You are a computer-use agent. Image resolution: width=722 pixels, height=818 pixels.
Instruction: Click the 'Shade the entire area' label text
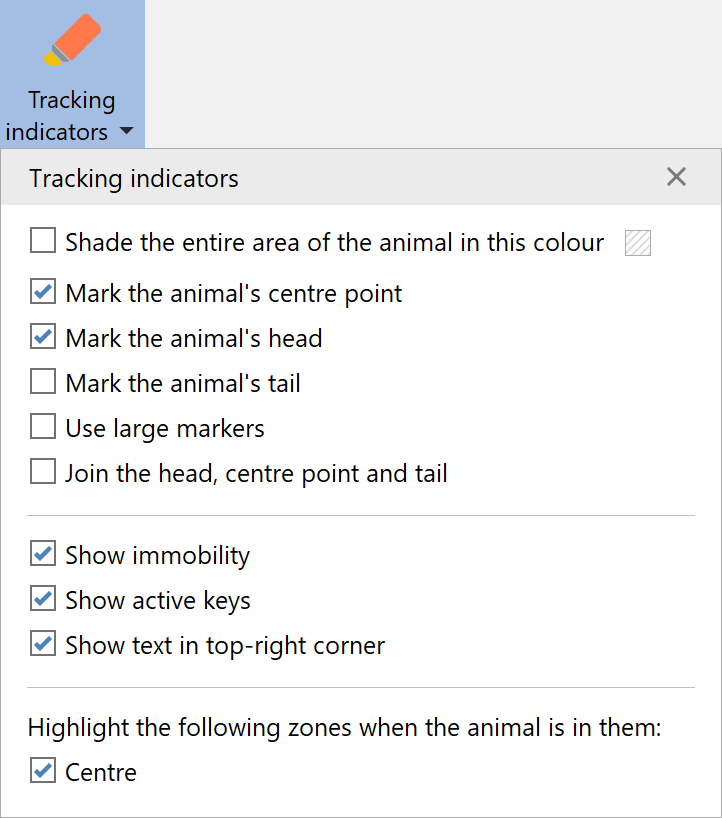335,242
